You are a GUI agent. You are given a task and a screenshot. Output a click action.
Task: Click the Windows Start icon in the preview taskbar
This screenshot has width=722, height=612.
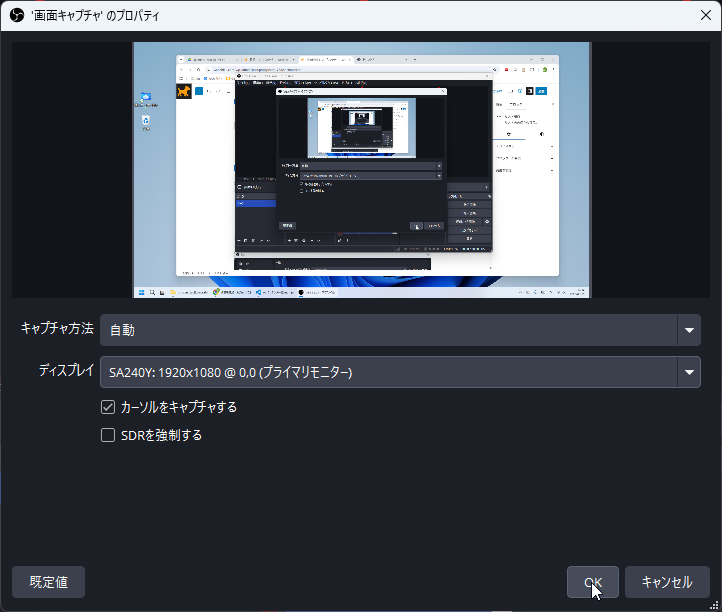point(142,293)
